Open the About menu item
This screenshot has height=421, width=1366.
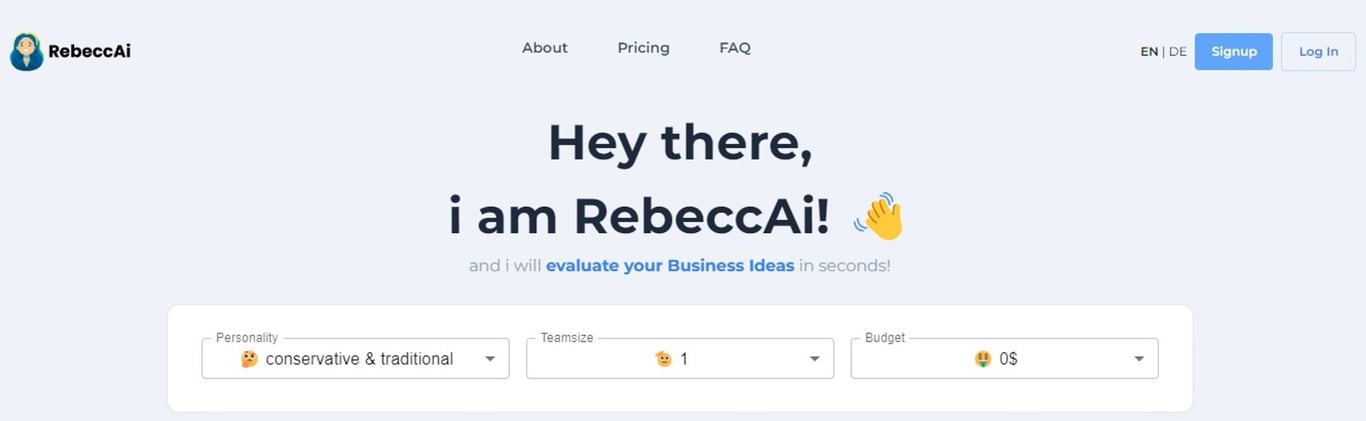[545, 48]
